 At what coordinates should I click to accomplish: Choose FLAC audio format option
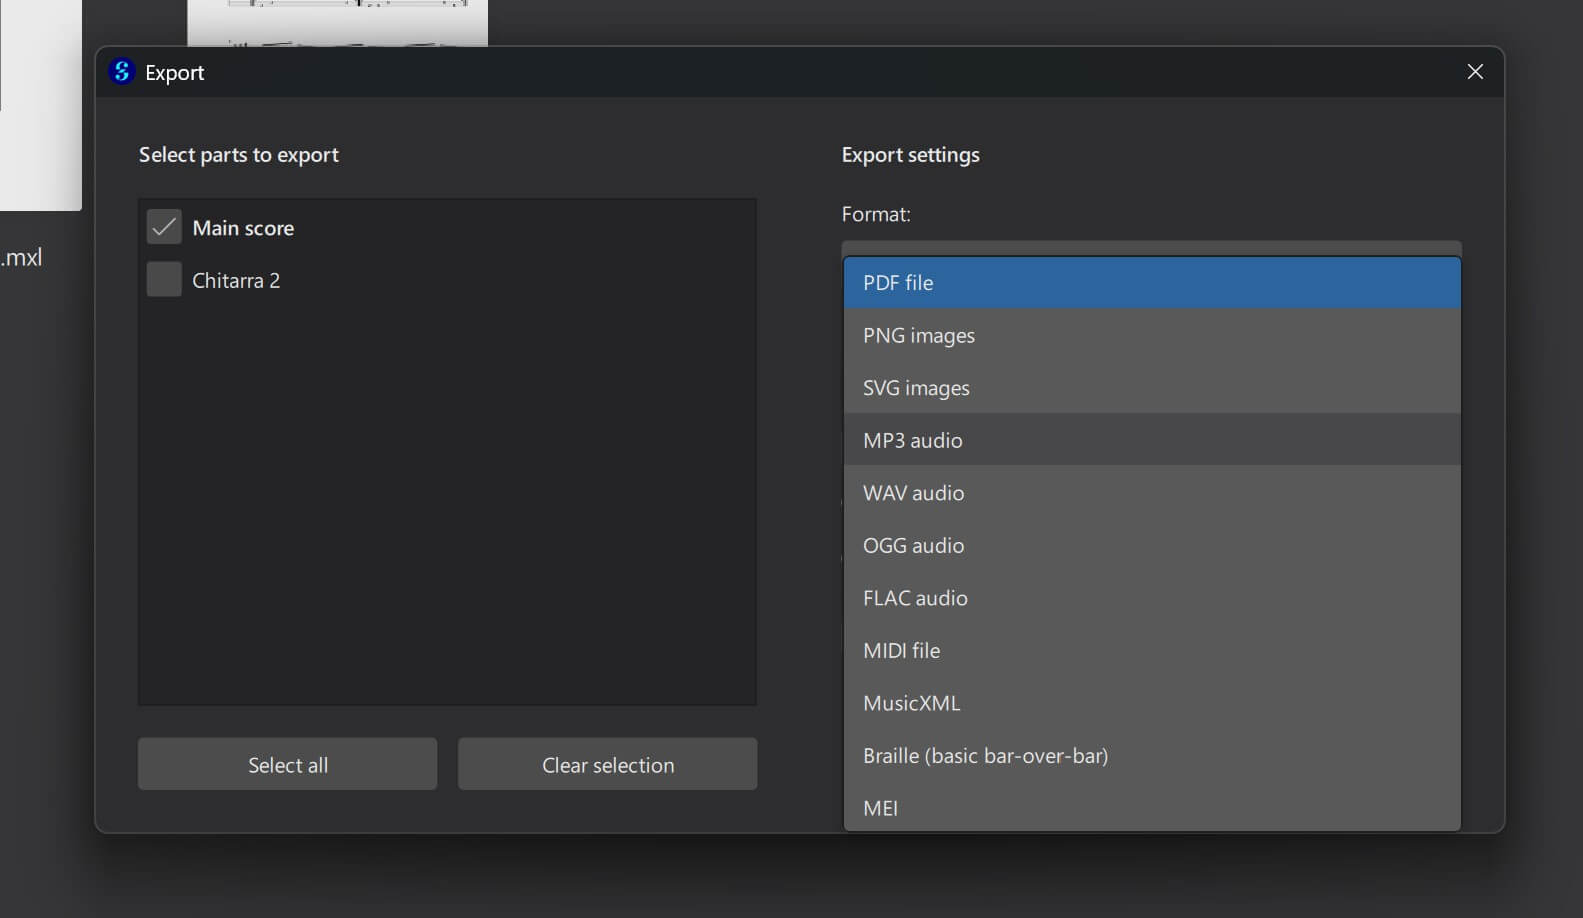1151,598
